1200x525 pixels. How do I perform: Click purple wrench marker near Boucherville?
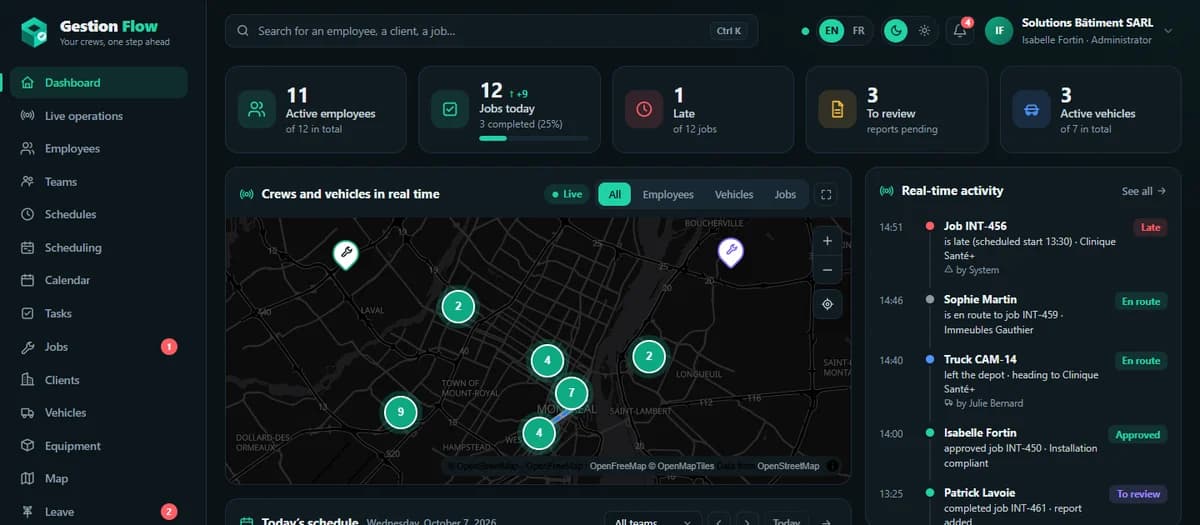click(731, 252)
